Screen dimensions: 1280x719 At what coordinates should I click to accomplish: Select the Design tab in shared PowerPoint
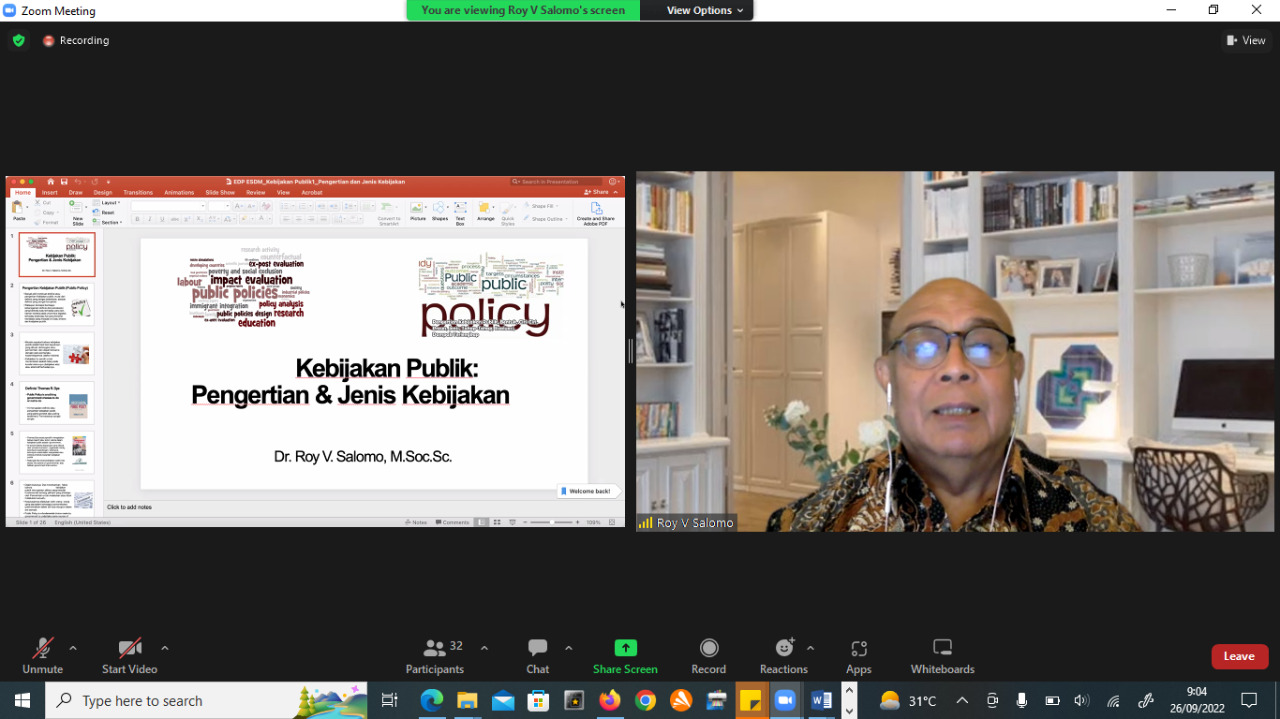pos(103,192)
